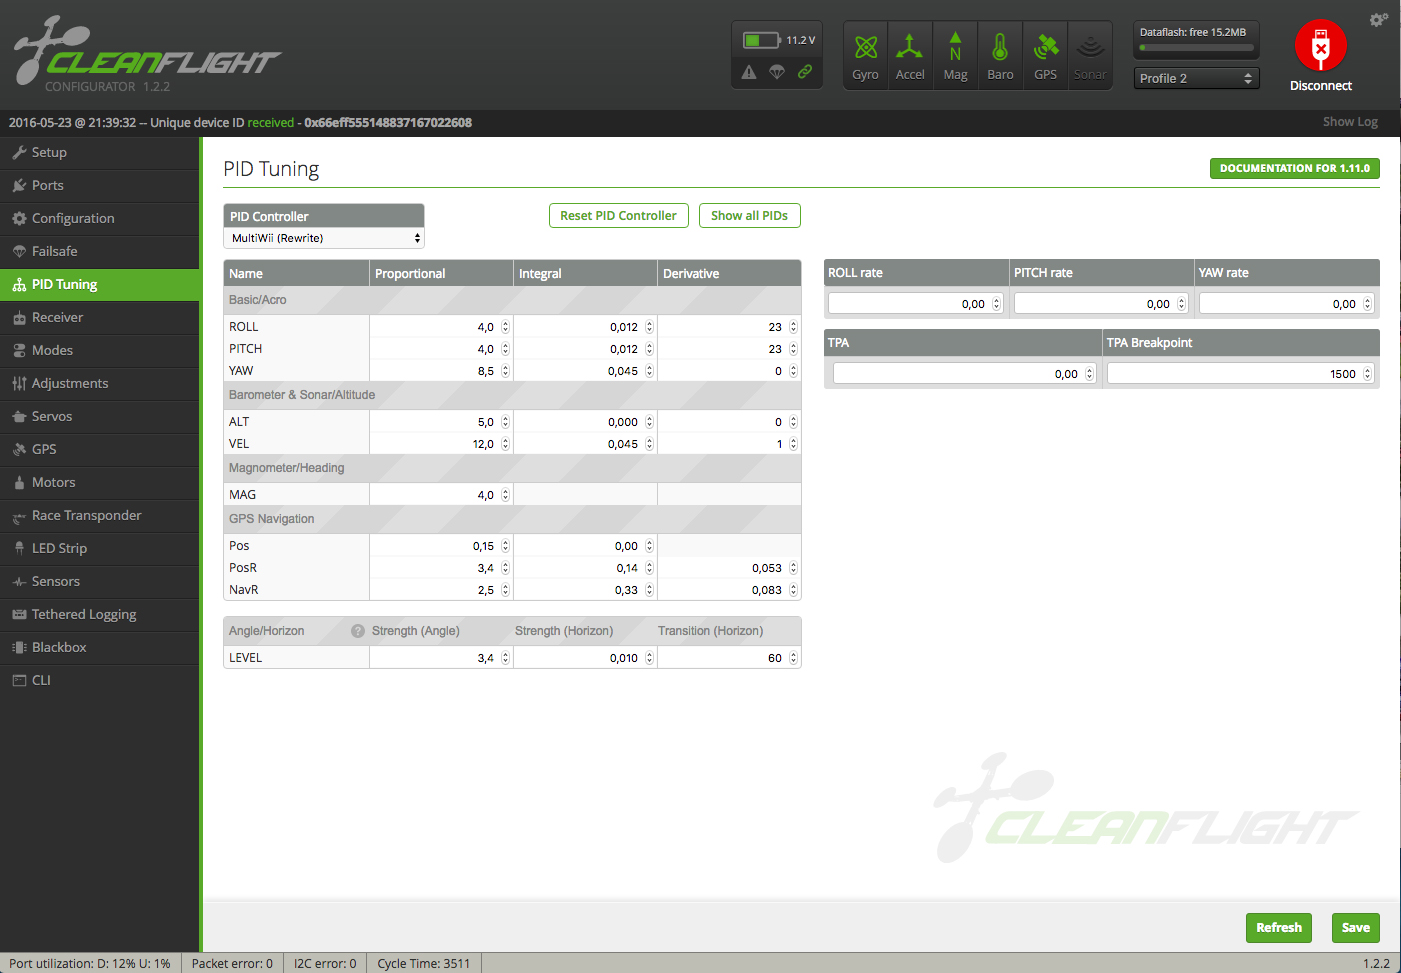Click the LEVEL Strength (Angle) field

441,658
